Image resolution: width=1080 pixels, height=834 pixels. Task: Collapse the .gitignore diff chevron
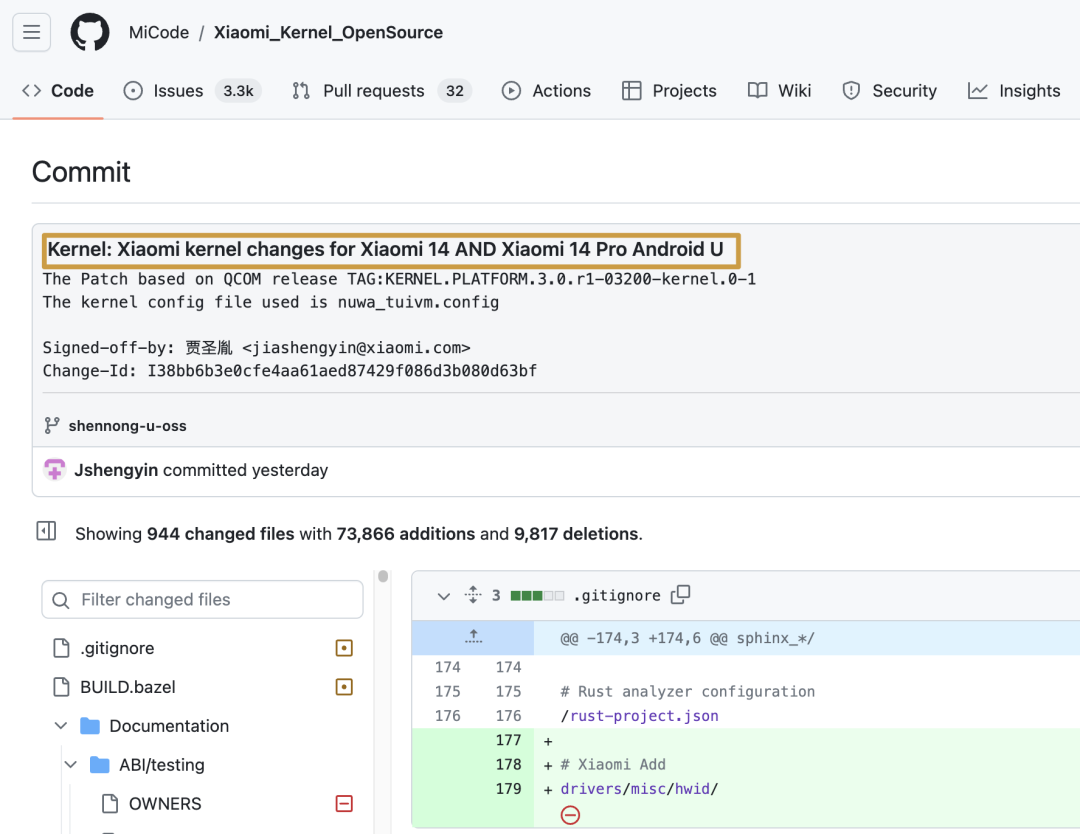tap(444, 596)
